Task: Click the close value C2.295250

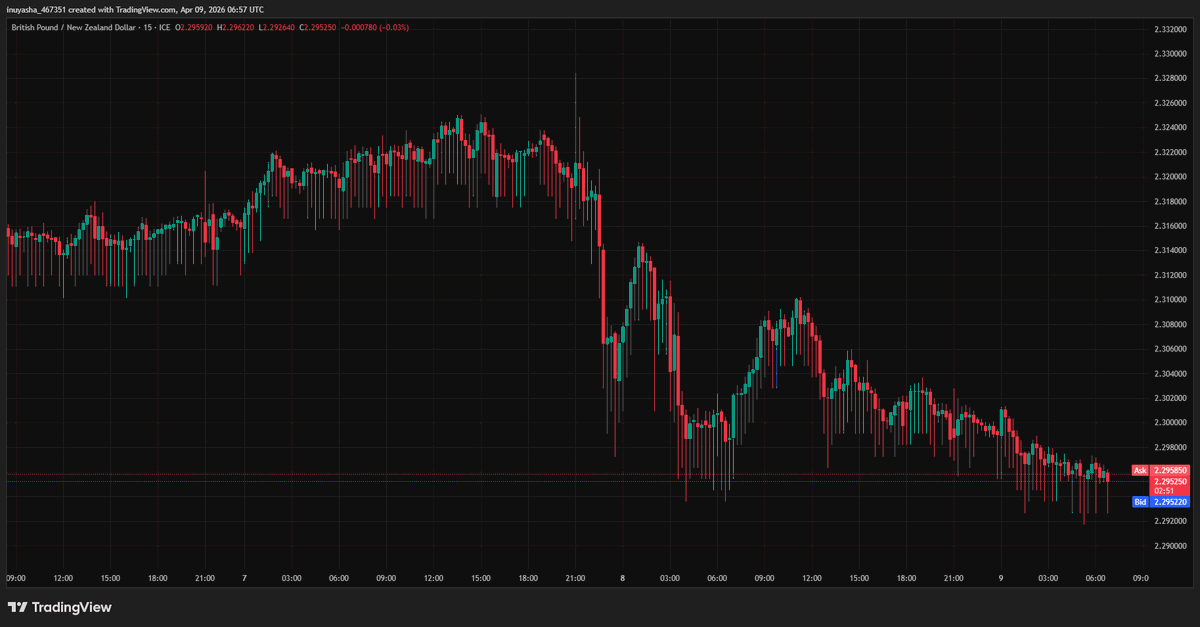Action: coord(320,27)
